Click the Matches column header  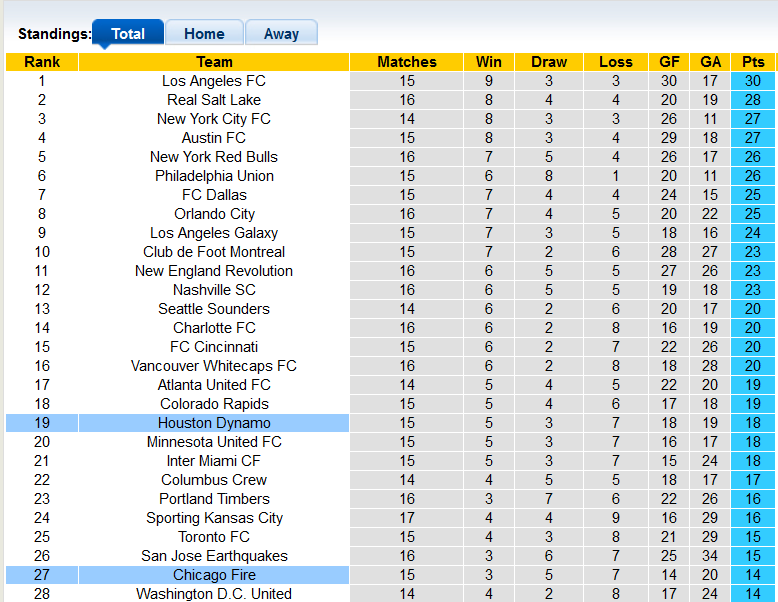407,62
